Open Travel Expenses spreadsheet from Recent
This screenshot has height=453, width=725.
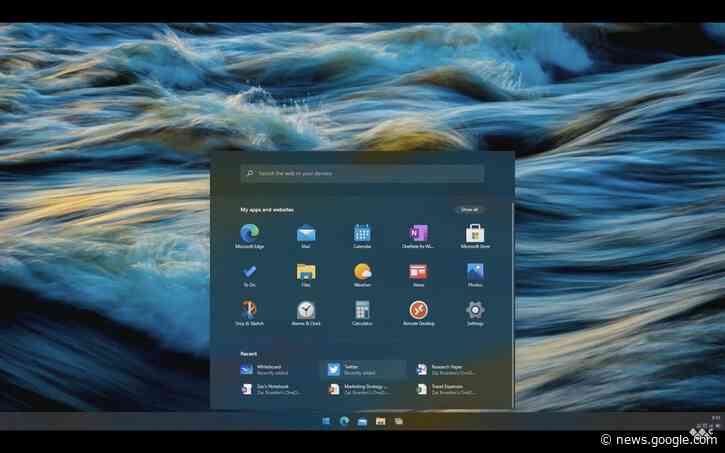tap(447, 389)
